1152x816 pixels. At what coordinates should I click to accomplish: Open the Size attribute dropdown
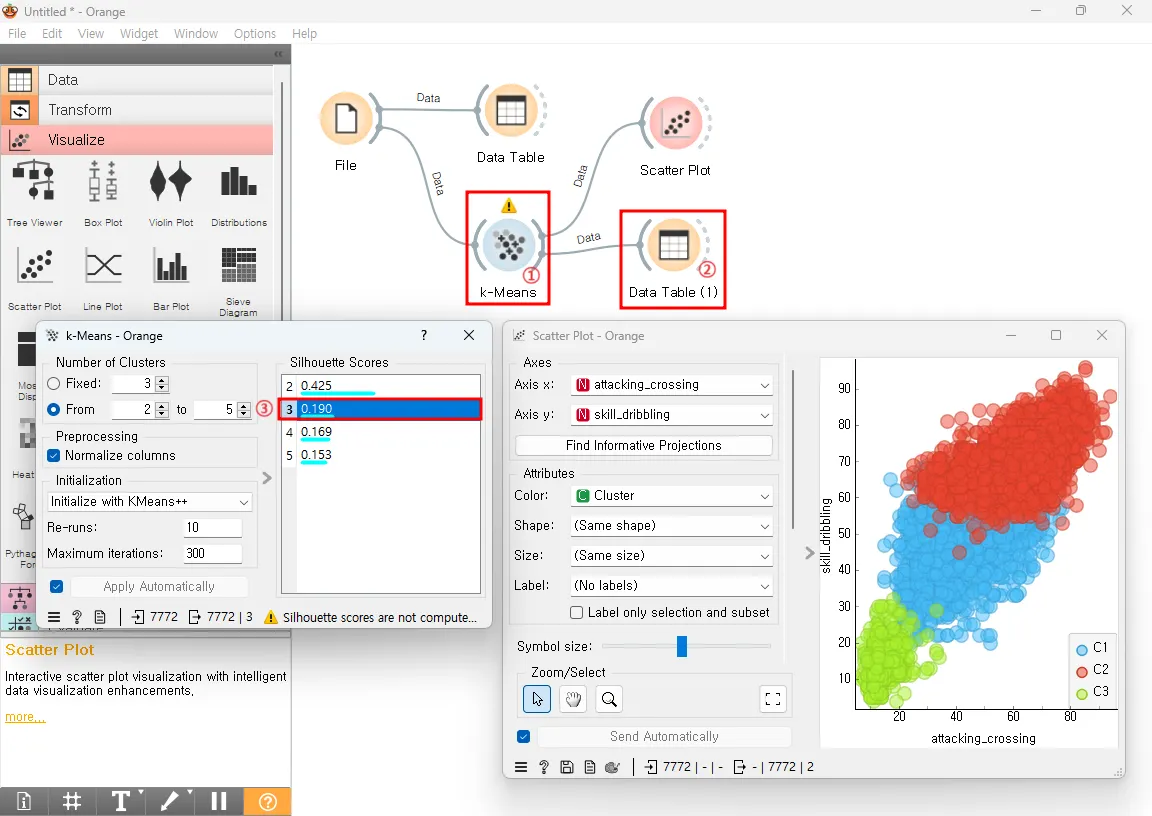pos(672,556)
